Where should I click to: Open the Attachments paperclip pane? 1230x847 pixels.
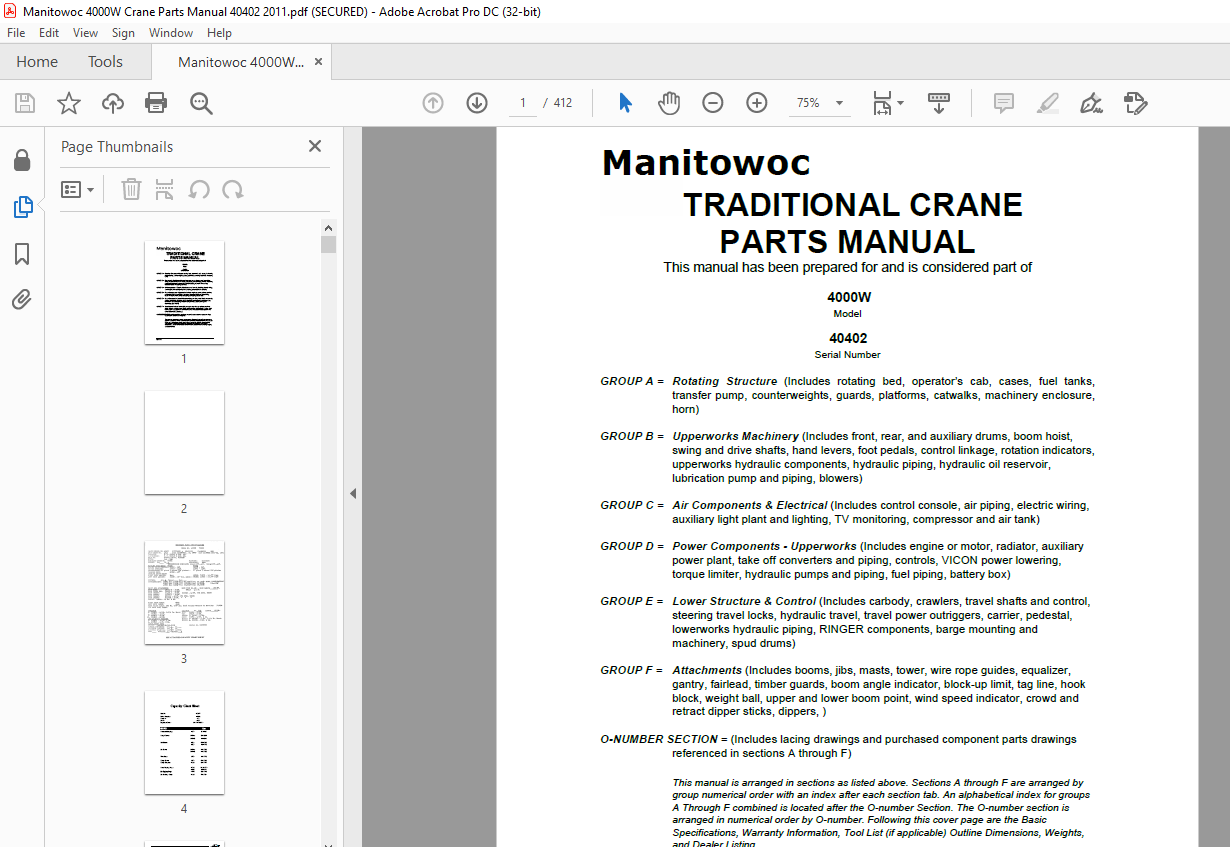coord(22,300)
